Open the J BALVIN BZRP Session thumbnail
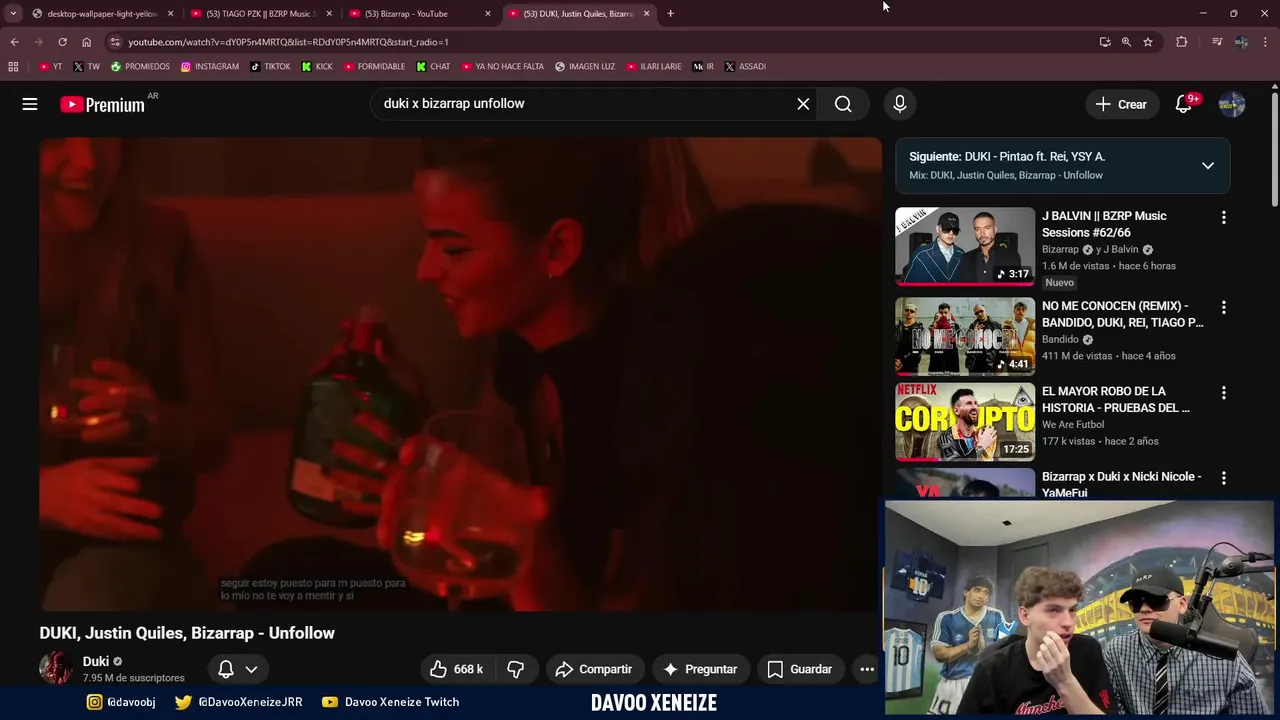Screen dimensions: 1280x720 (965, 246)
